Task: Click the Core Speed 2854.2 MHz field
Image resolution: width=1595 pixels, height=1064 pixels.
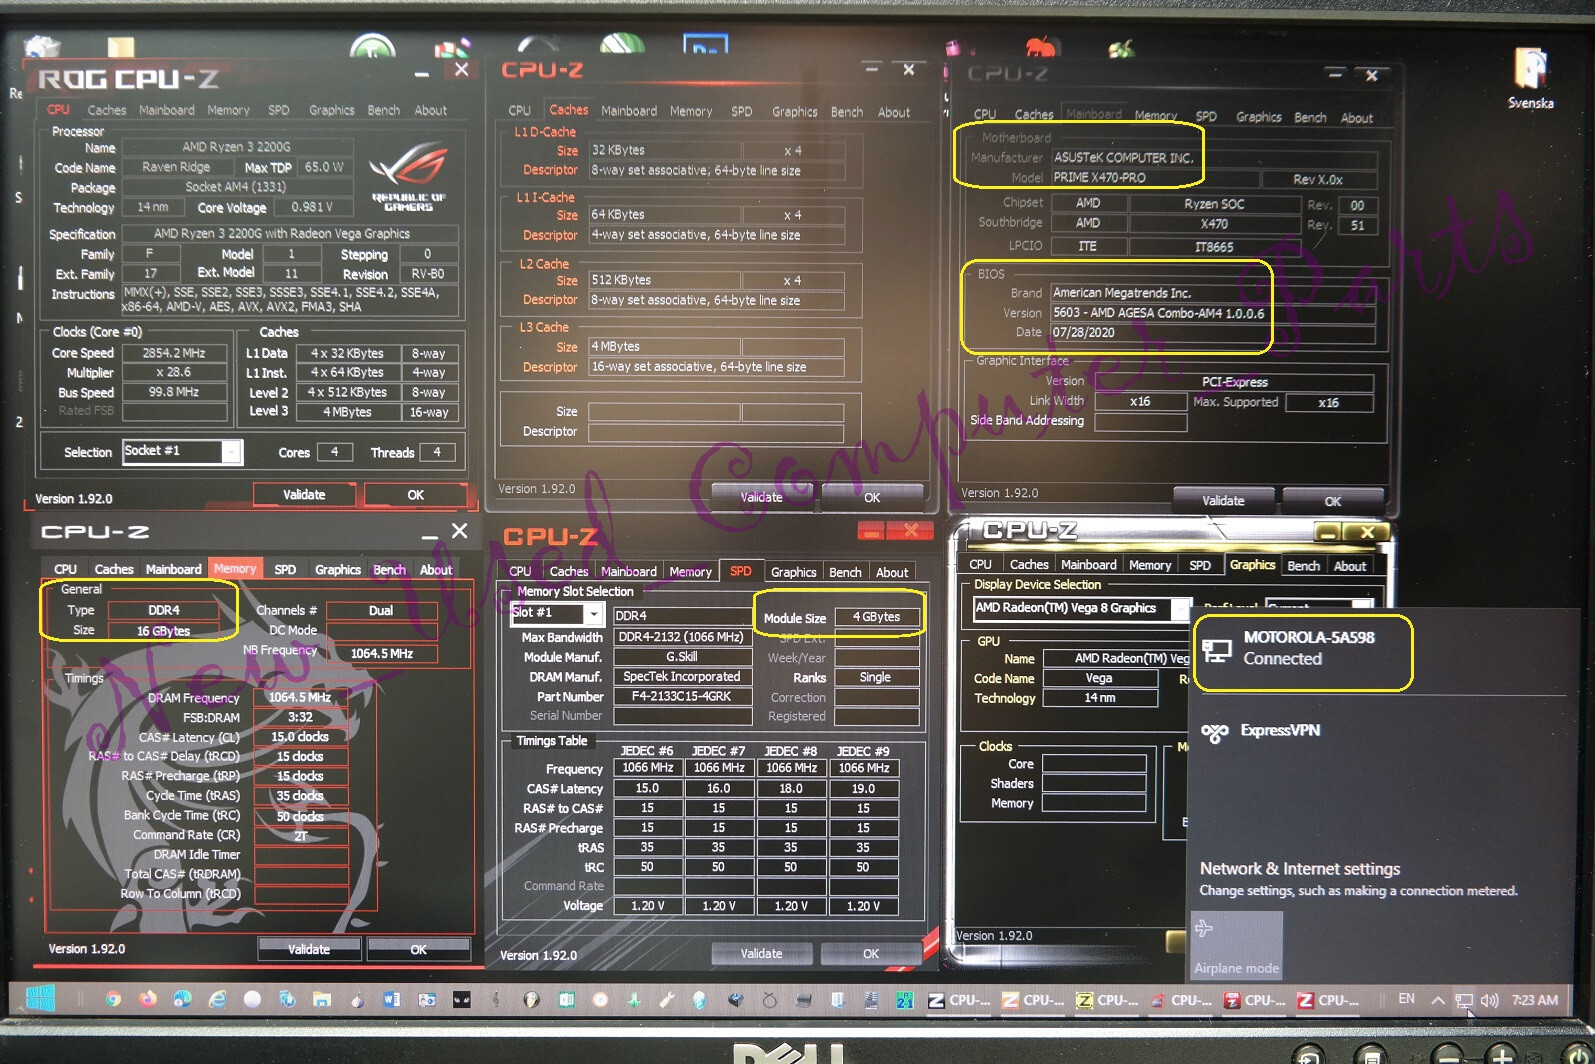Action: click(x=174, y=353)
